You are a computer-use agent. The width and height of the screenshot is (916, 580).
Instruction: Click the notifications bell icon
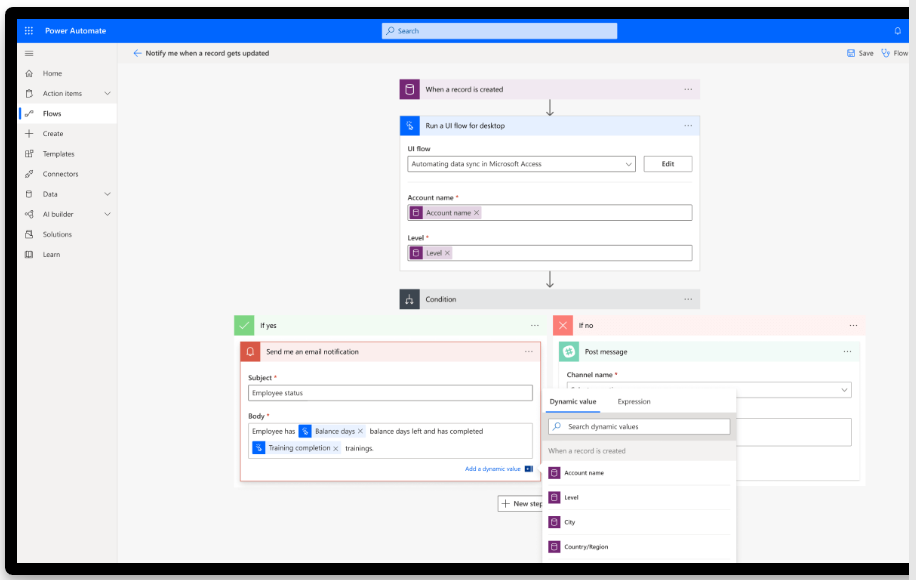point(897,31)
